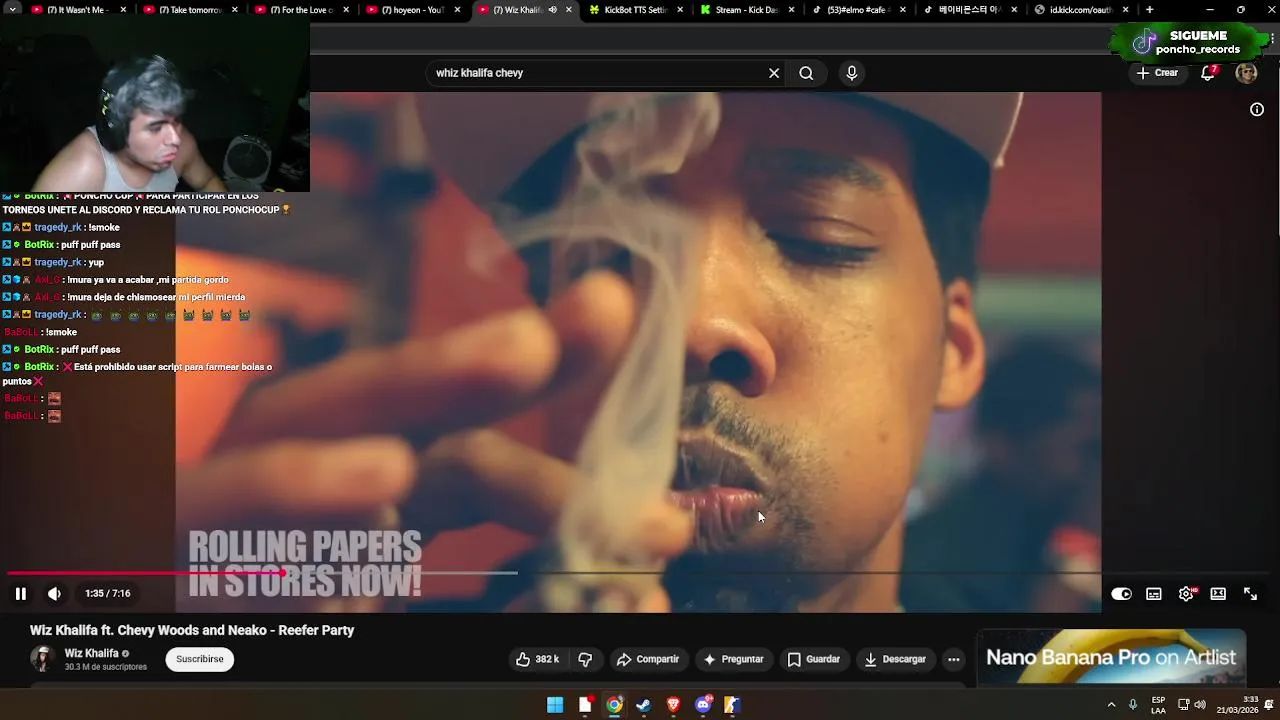Pause the Reefer Party video
Image resolution: width=1280 pixels, height=720 pixels.
[20, 594]
